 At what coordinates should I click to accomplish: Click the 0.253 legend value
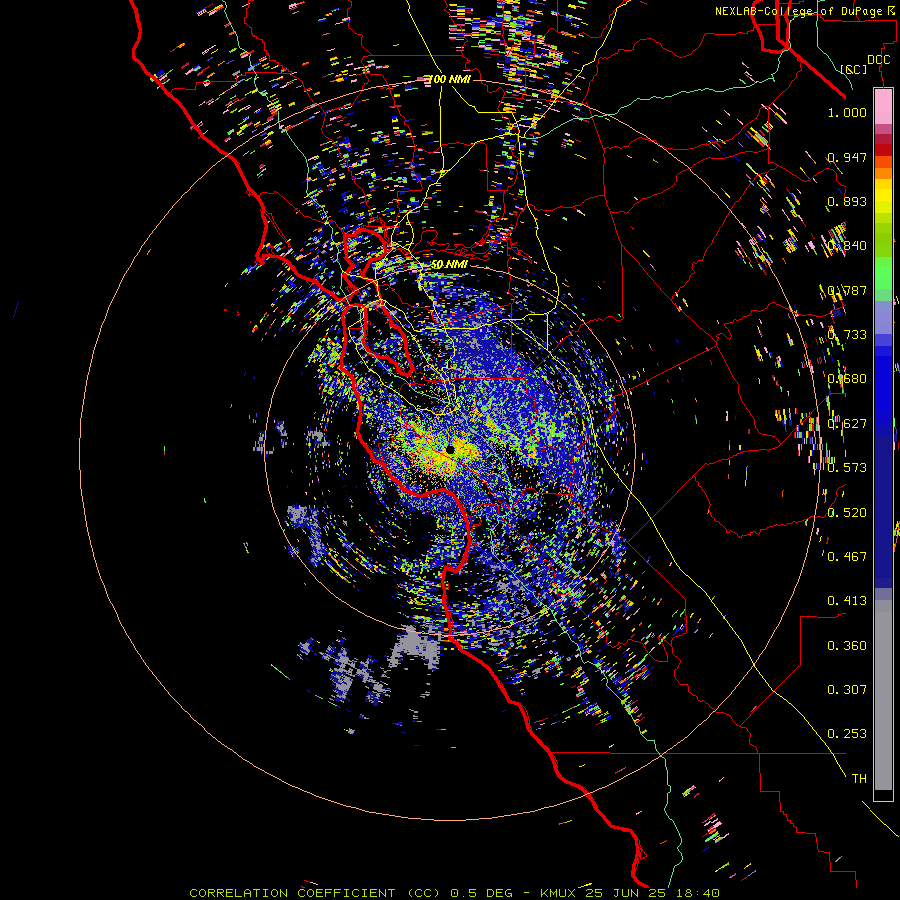click(847, 734)
